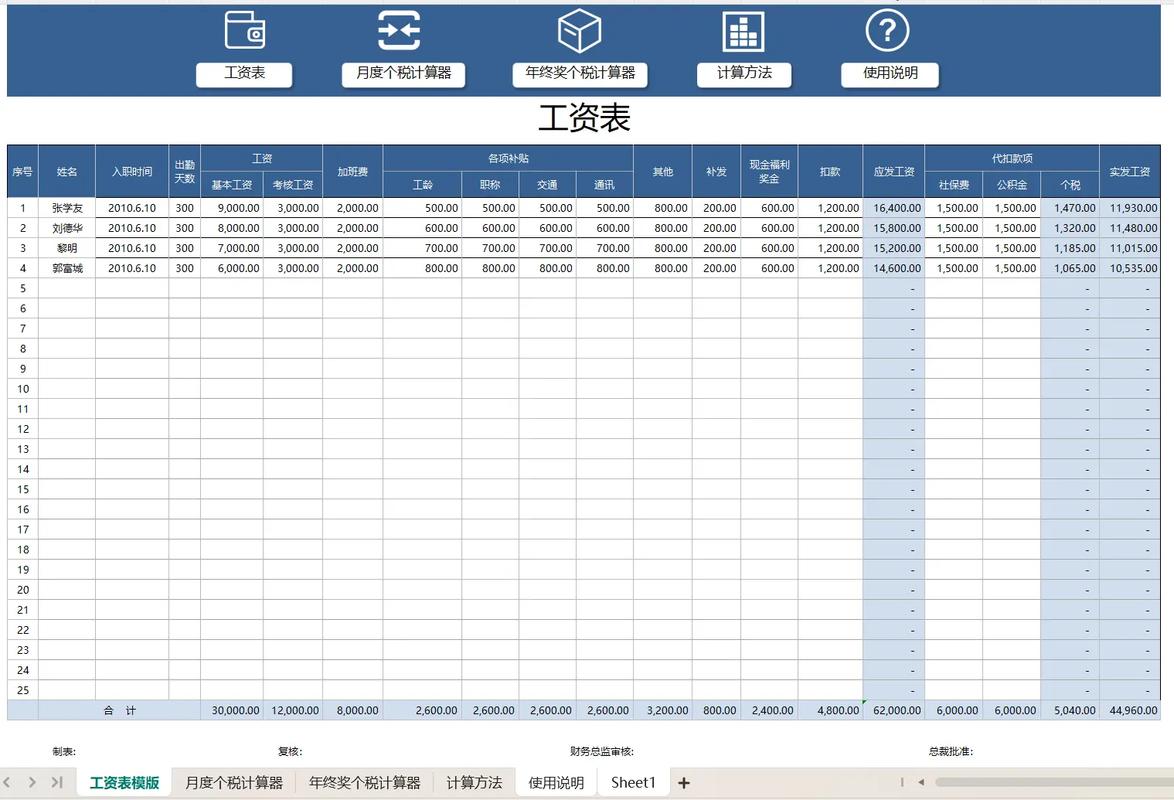Click the 财务总监审核: label

[601, 751]
